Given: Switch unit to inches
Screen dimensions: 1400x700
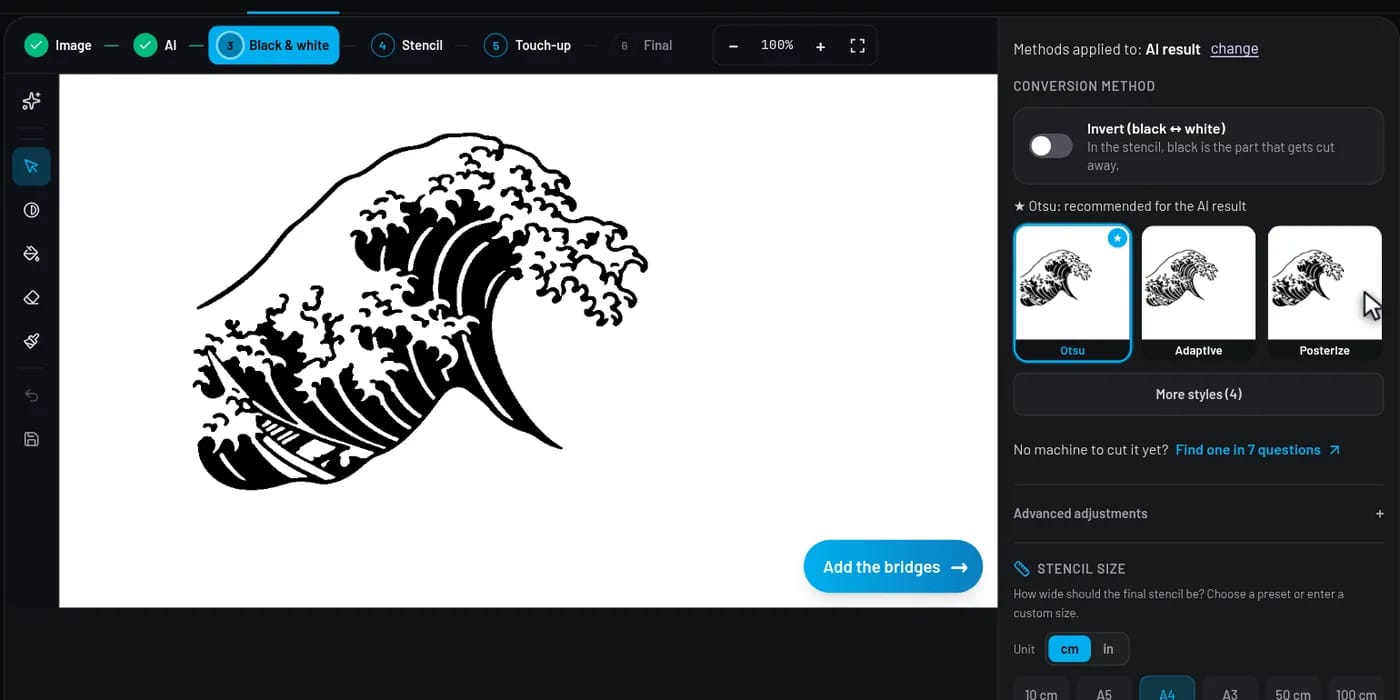Looking at the screenshot, I should click(1108, 649).
